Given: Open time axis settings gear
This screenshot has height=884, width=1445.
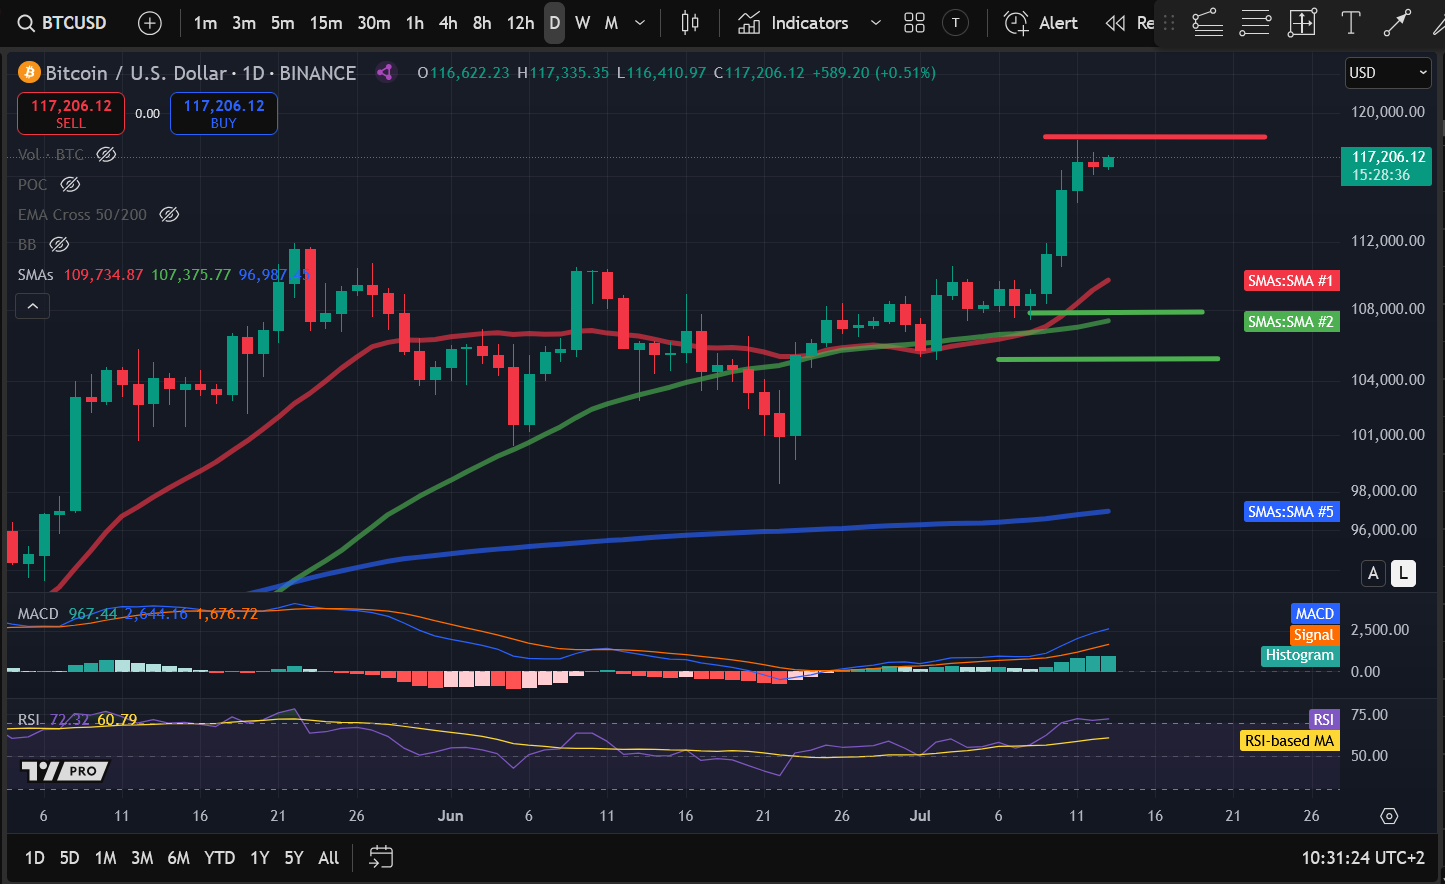Looking at the screenshot, I should (1389, 816).
